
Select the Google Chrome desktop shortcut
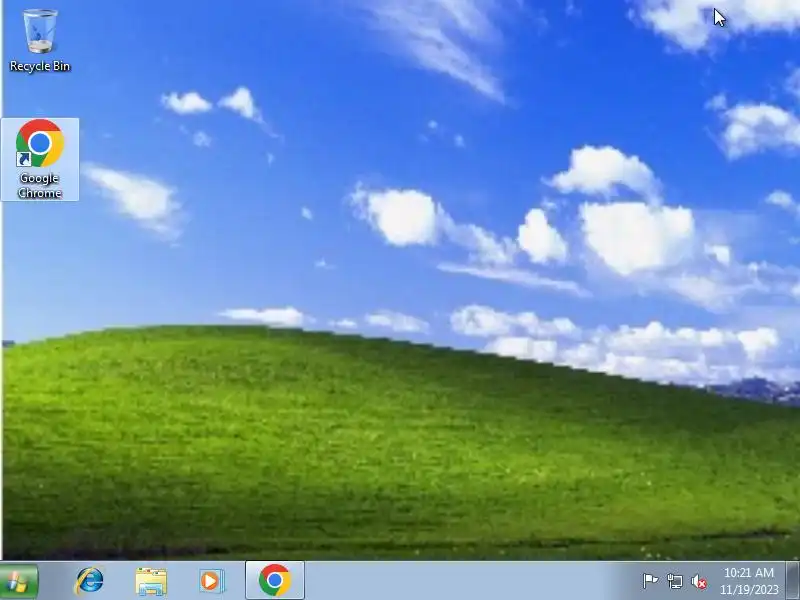tap(40, 159)
